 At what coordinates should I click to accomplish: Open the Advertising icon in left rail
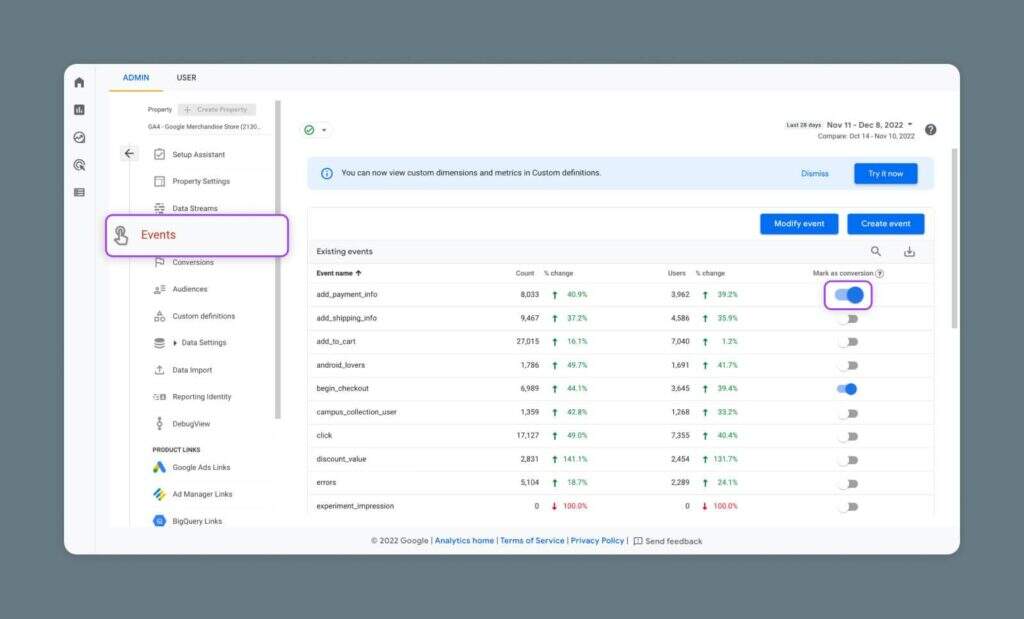click(79, 165)
